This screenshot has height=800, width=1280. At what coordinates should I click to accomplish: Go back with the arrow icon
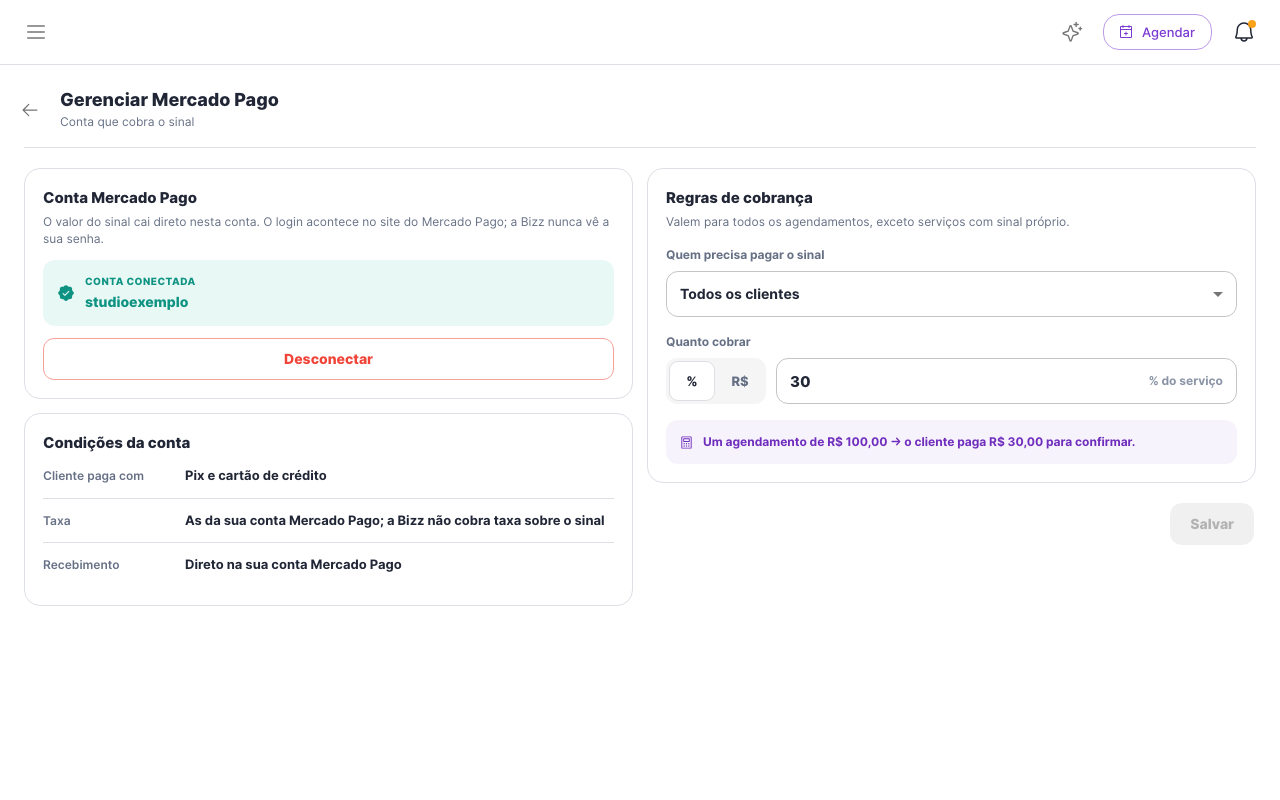30,110
